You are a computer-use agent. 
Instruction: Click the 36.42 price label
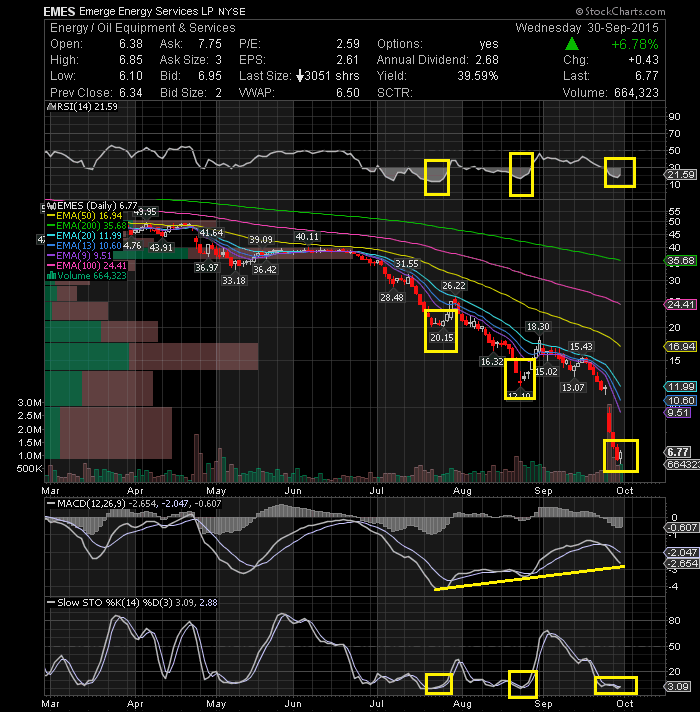point(265,269)
